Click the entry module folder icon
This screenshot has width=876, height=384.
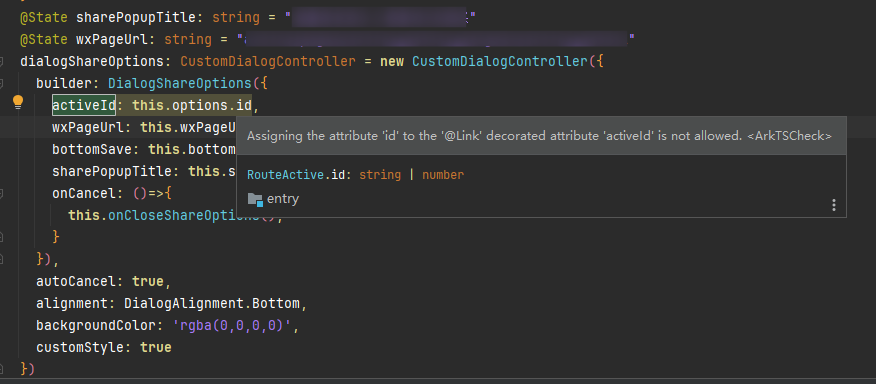(x=255, y=199)
